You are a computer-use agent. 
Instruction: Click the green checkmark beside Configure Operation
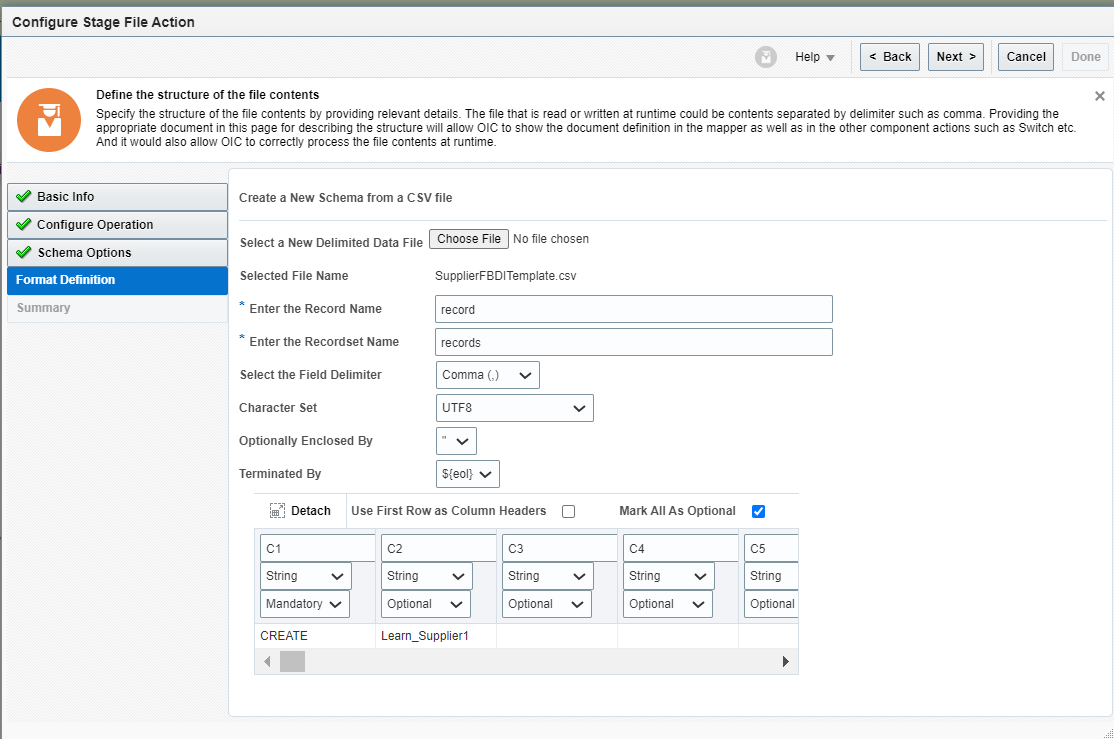23,224
